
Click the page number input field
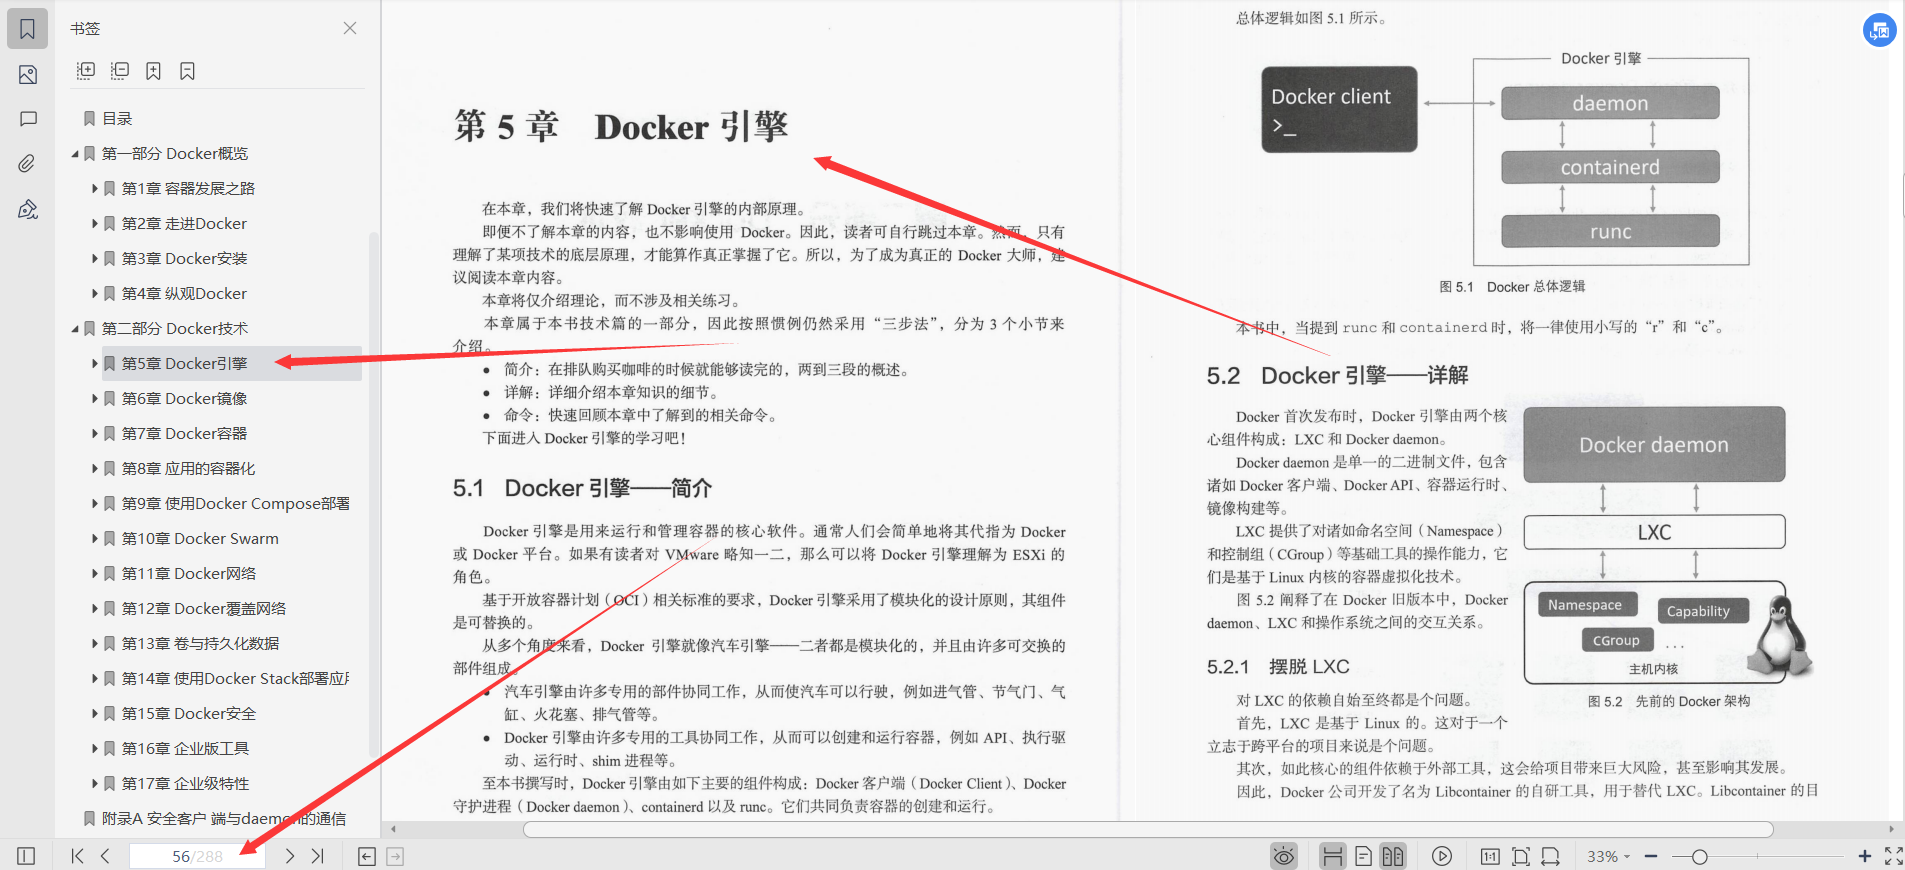197,856
